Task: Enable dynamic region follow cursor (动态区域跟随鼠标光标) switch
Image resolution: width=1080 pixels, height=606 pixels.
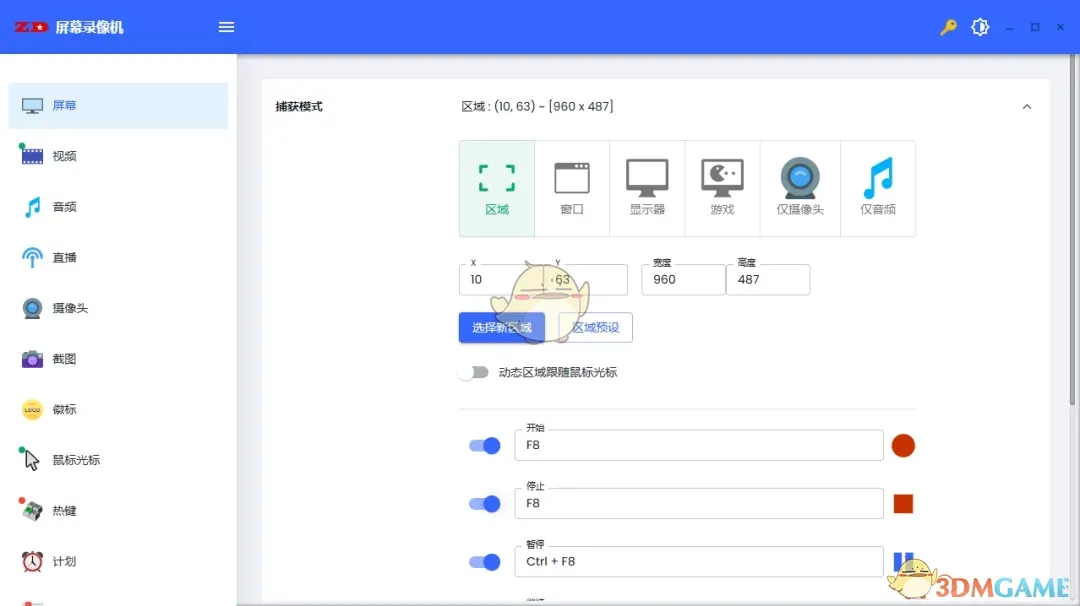Action: 474,372
